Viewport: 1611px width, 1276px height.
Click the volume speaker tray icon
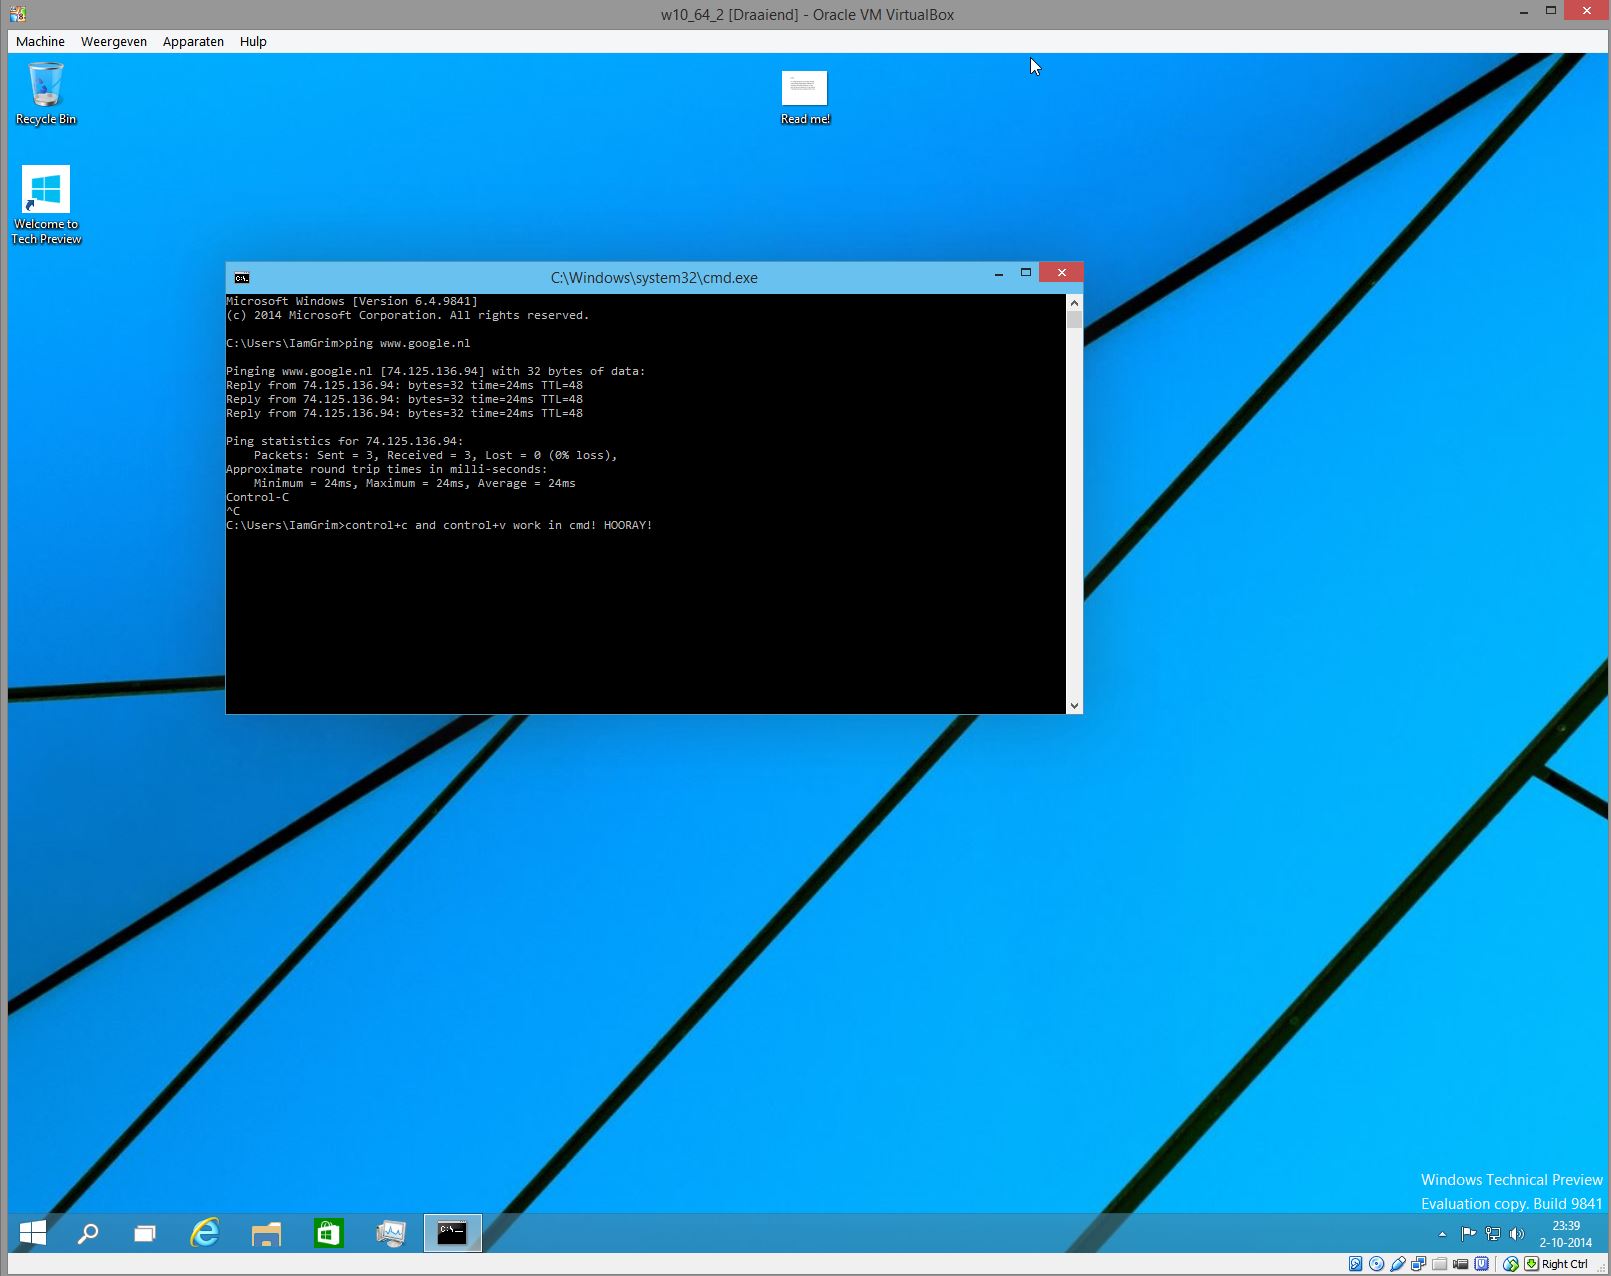click(1517, 1234)
